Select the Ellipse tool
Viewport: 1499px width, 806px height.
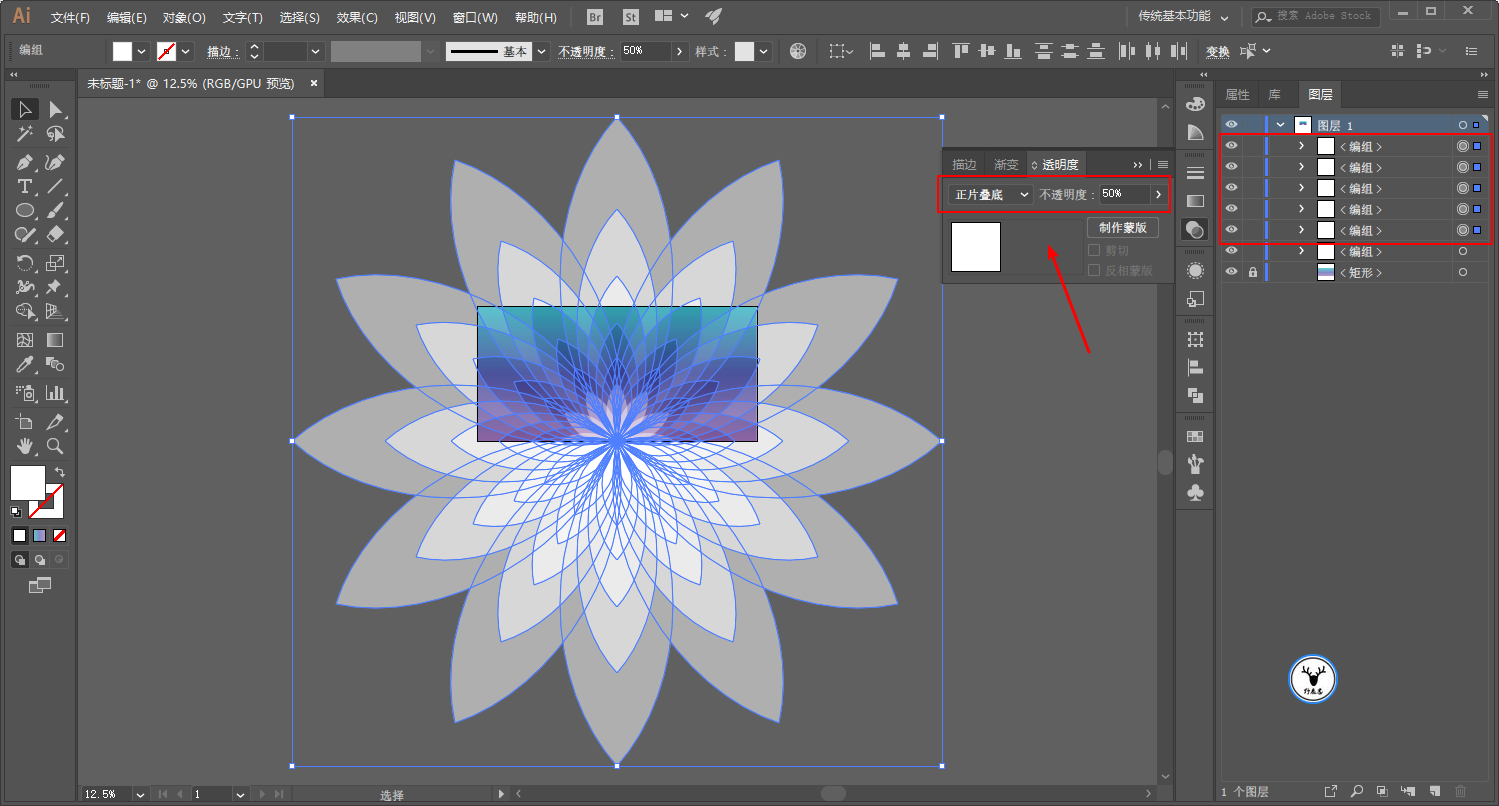tap(25, 210)
